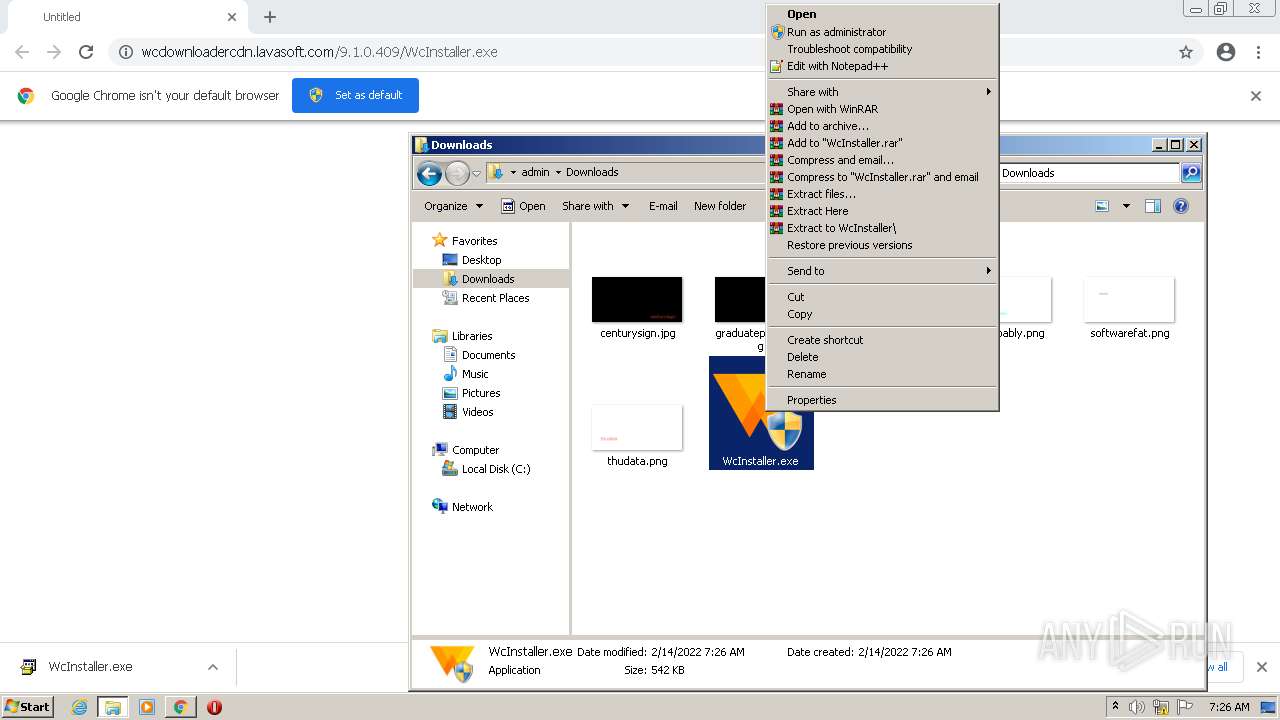
Task: Click the E-mail toolbar button
Action: 663,206
